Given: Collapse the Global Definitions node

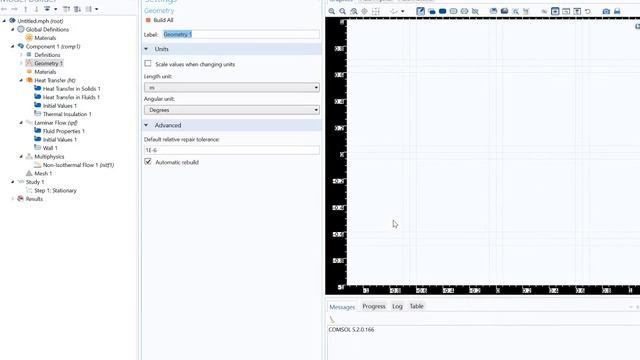Looking at the screenshot, I should click(13, 29).
